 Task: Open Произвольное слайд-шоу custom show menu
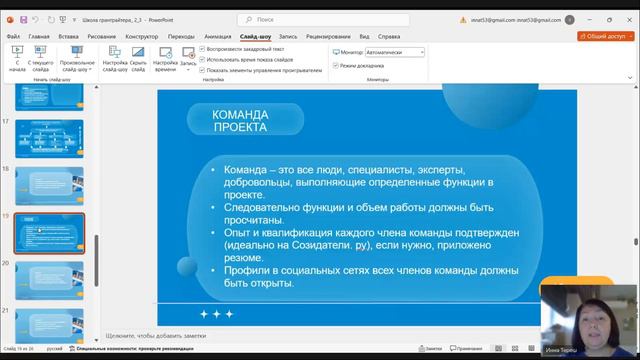tap(77, 59)
